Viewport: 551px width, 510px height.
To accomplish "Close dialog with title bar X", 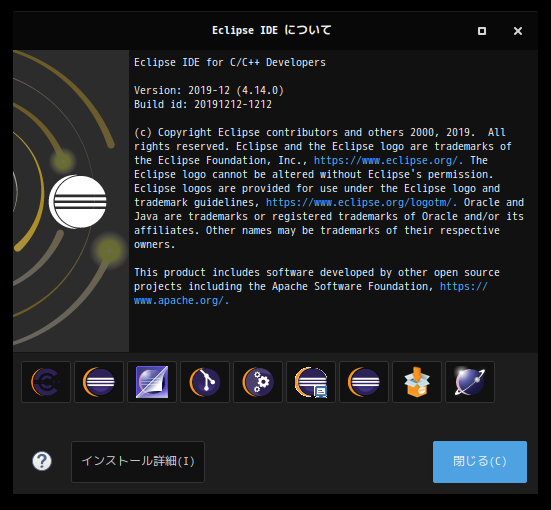I will [x=518, y=31].
